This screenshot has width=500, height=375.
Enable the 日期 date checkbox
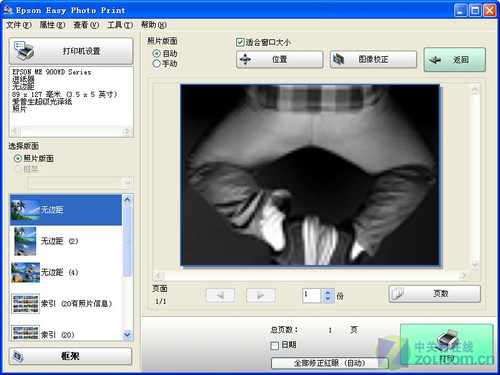tap(274, 345)
